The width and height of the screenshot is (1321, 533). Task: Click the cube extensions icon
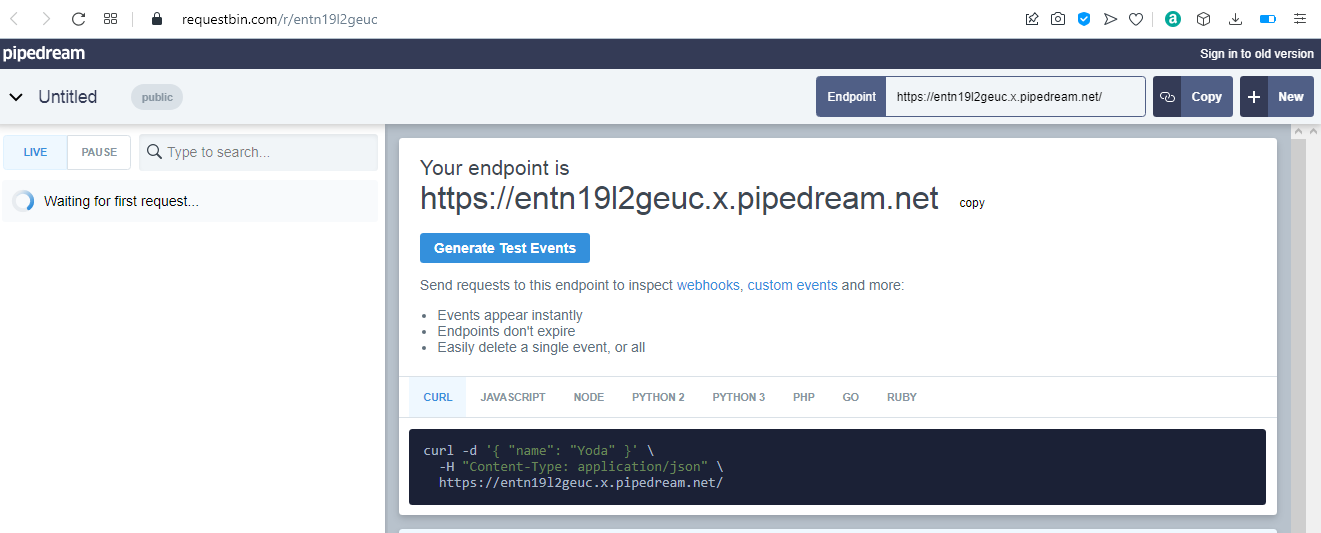tap(1205, 19)
